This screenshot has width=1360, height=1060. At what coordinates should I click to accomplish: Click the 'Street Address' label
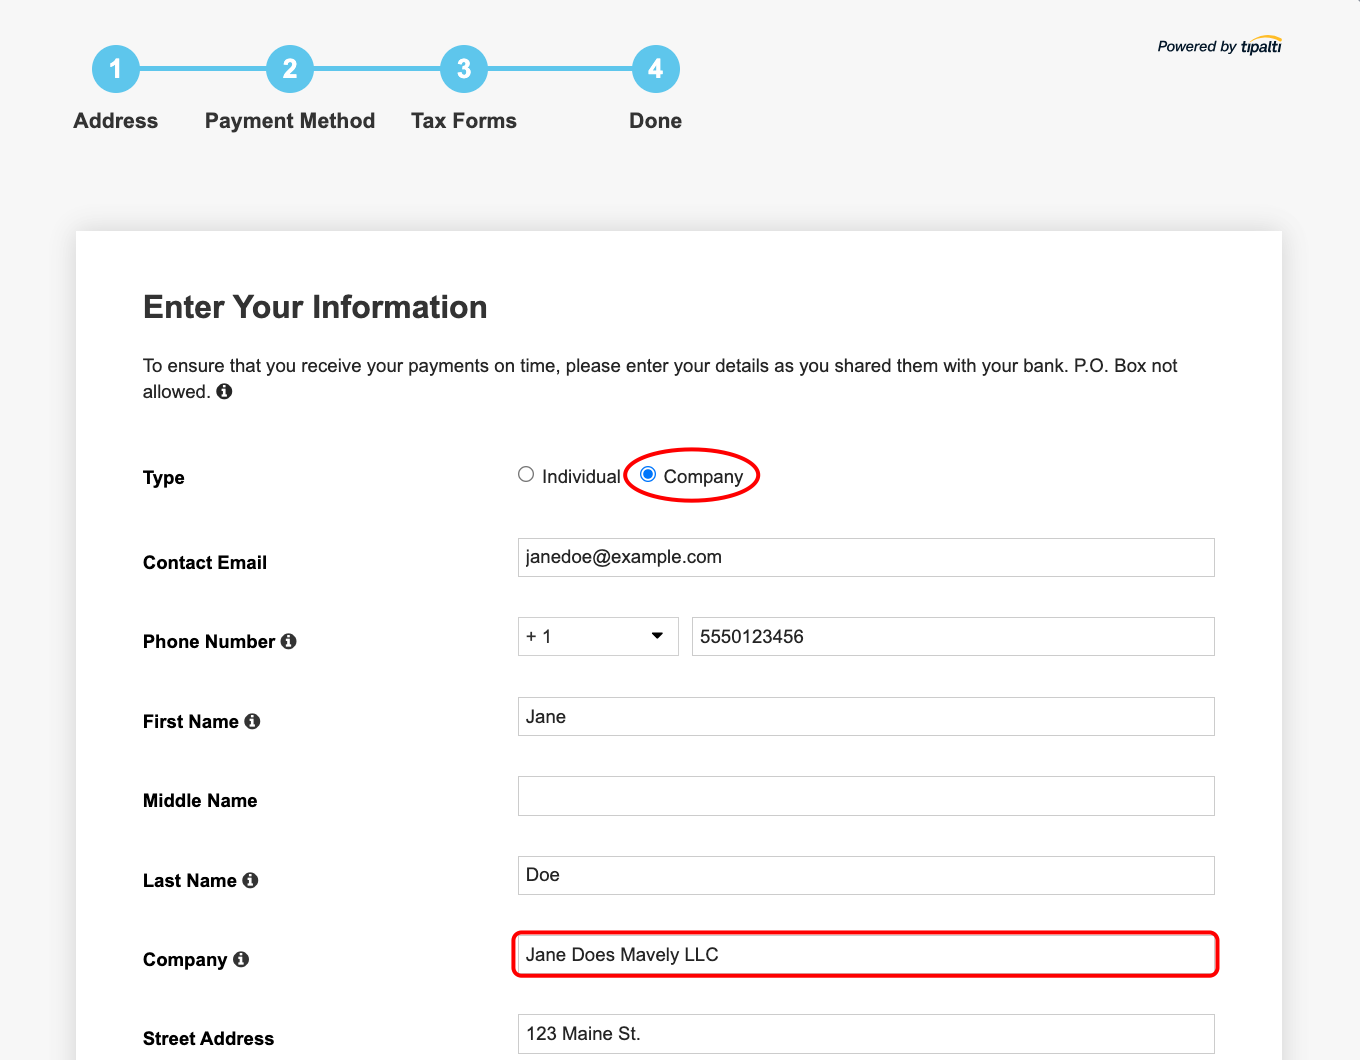point(208,1038)
